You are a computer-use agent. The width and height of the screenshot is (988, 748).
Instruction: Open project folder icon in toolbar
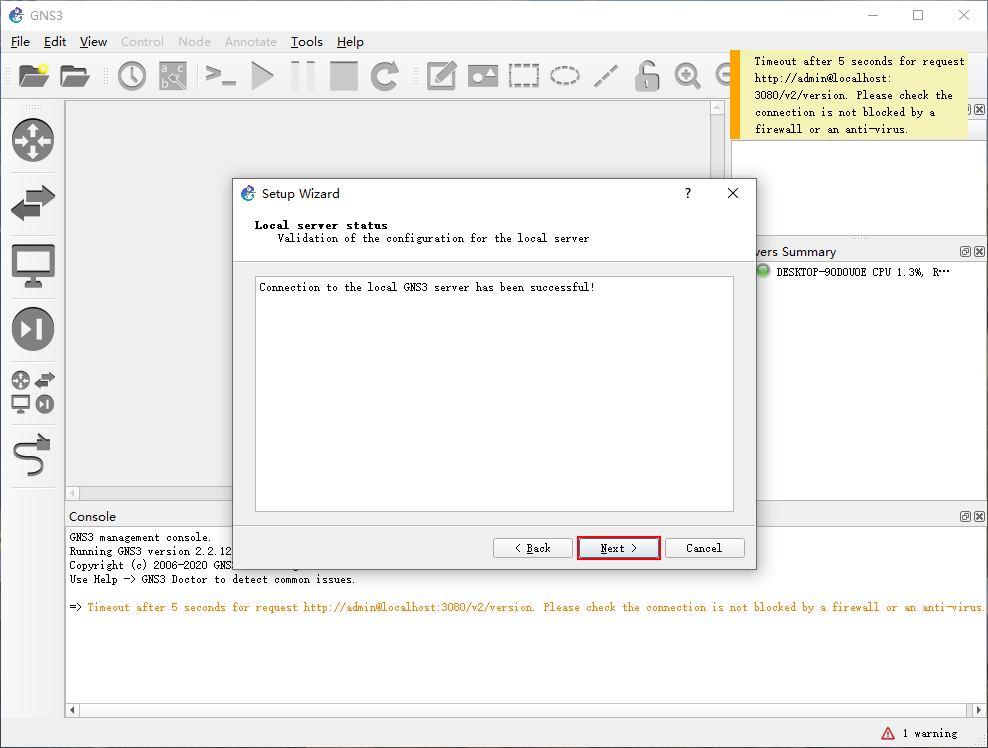tap(75, 76)
